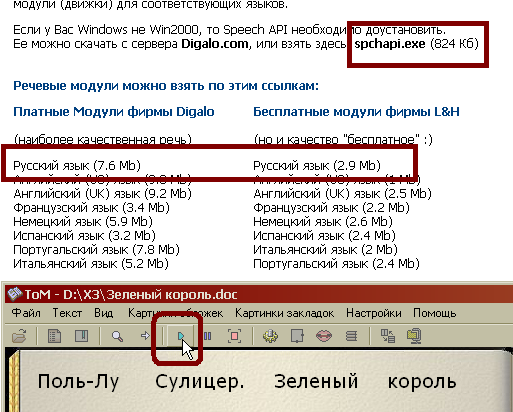This screenshot has width=513, height=412.
Task: Click the go-to arrow icon
Action: click(x=145, y=335)
